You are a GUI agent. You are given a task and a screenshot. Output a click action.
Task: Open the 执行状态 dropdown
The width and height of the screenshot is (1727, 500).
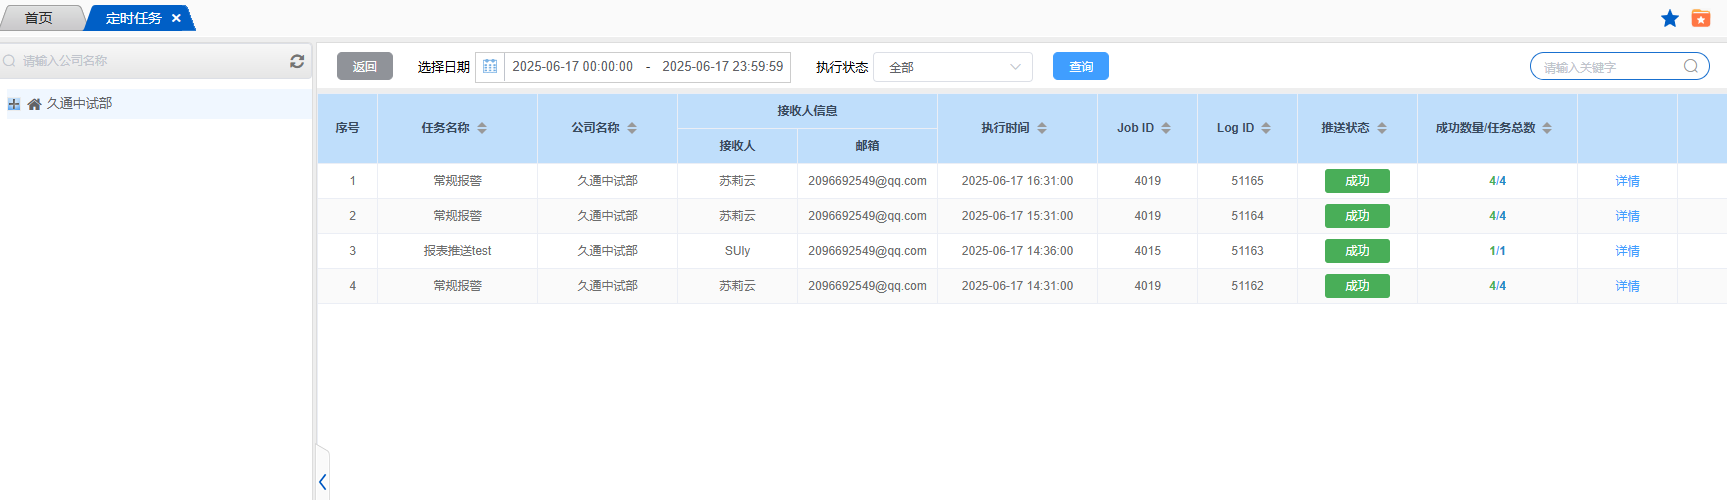click(x=953, y=67)
